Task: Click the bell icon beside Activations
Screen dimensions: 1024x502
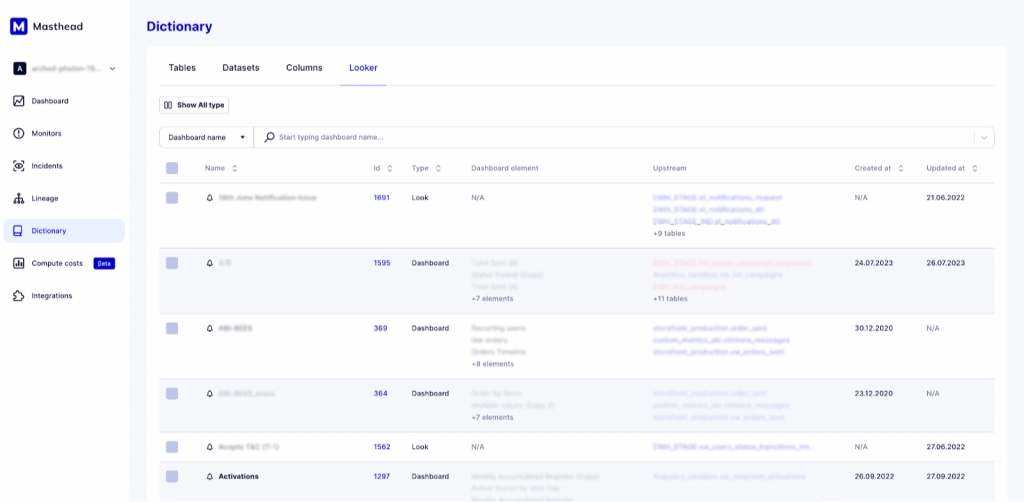Action: tap(210, 477)
